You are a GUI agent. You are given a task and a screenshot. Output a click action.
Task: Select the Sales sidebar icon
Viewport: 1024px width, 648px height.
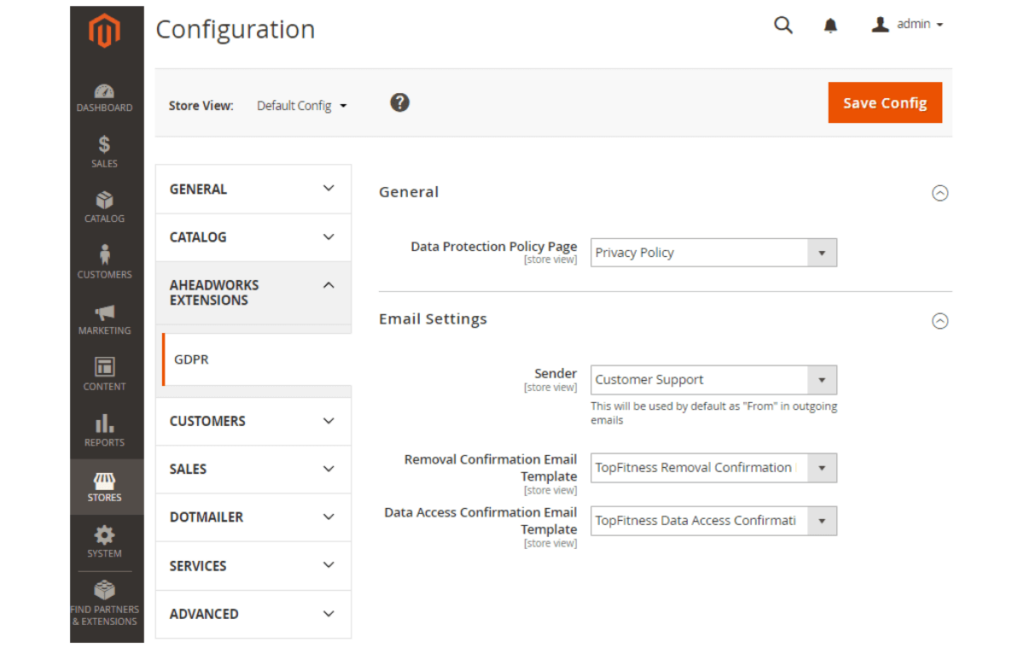[104, 152]
